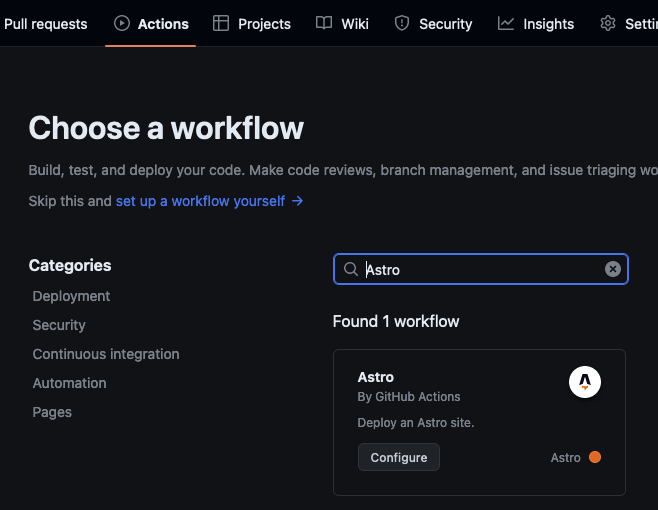Click the Categories heading
Screen dimensions: 658x510
[70, 266]
